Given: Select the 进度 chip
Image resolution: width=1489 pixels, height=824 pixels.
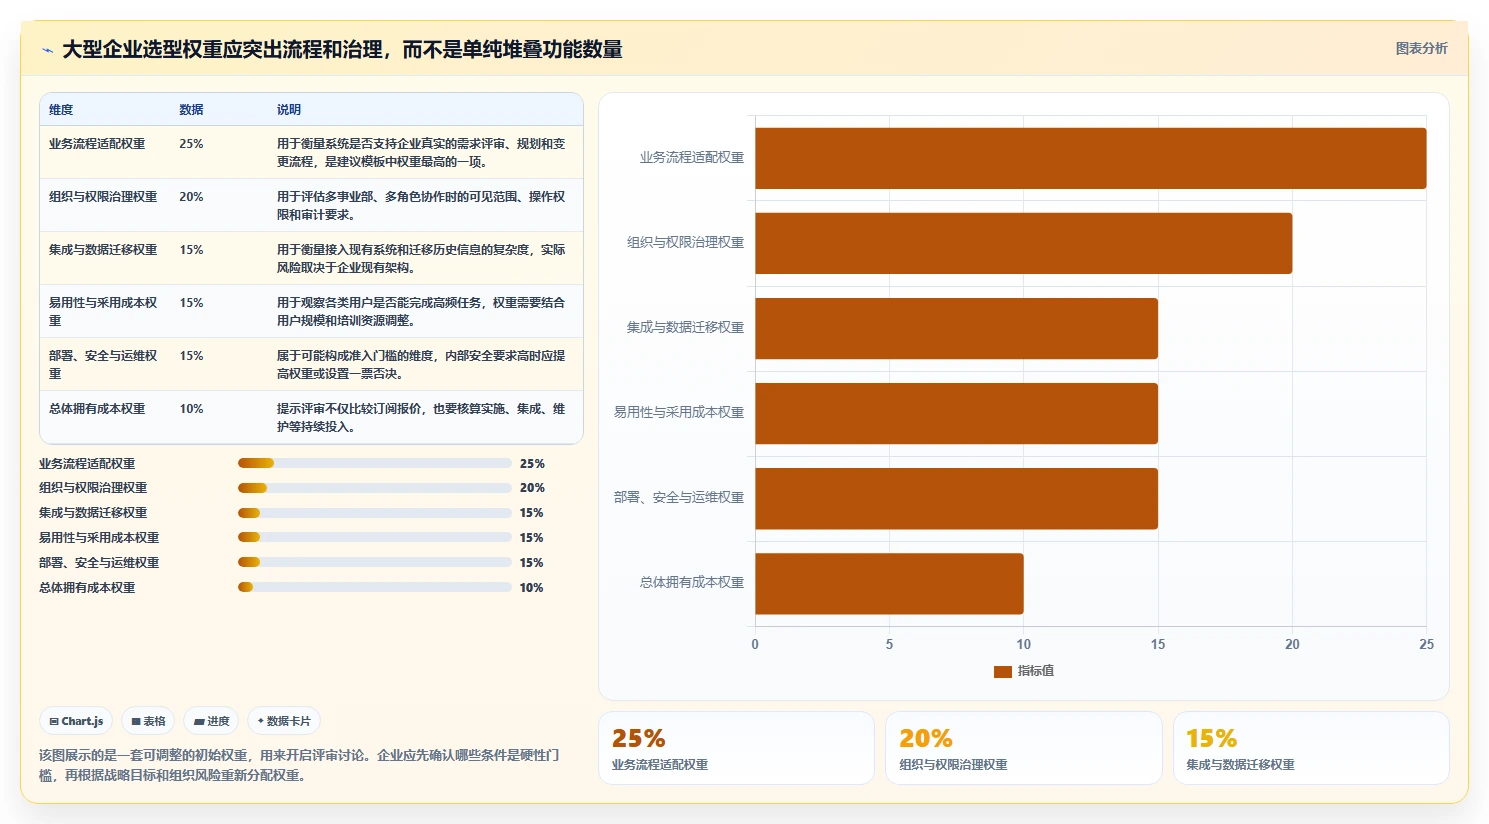Looking at the screenshot, I should (x=211, y=721).
